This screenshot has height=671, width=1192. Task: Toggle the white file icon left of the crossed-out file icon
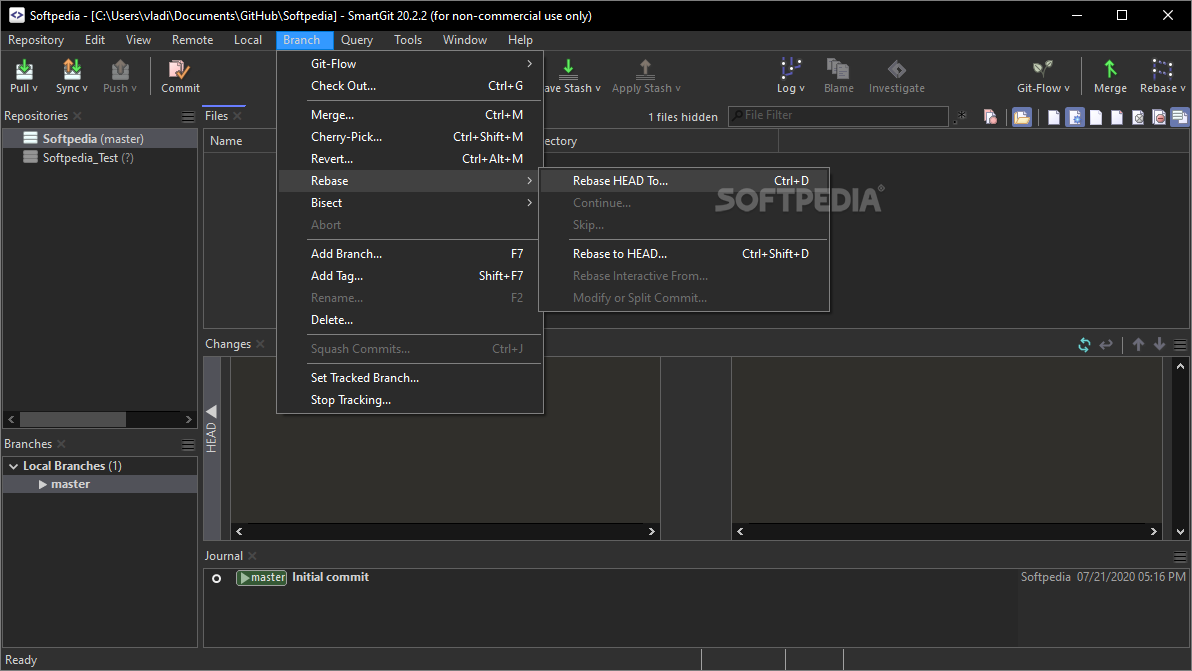tap(1117, 117)
